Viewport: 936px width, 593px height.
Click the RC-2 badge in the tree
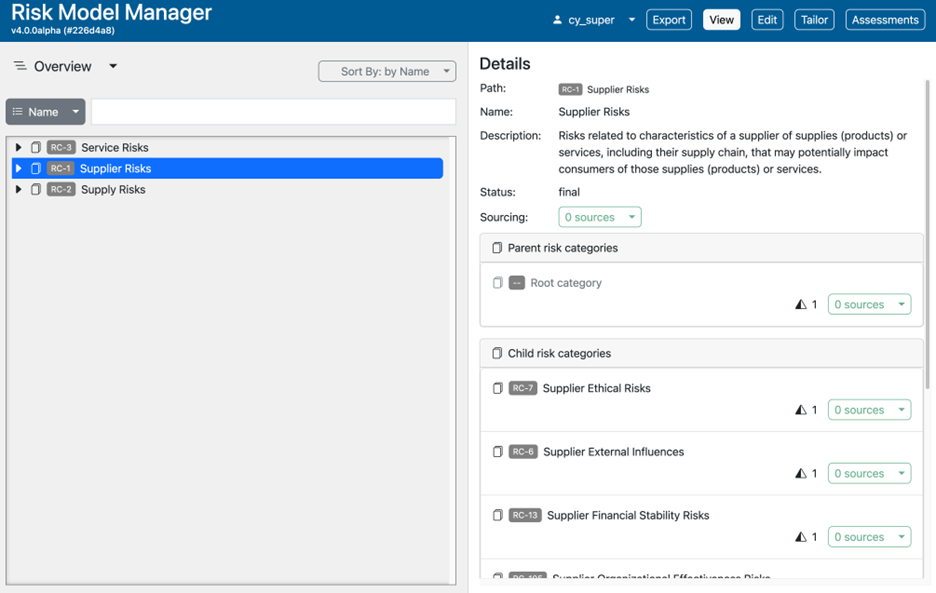(61, 189)
